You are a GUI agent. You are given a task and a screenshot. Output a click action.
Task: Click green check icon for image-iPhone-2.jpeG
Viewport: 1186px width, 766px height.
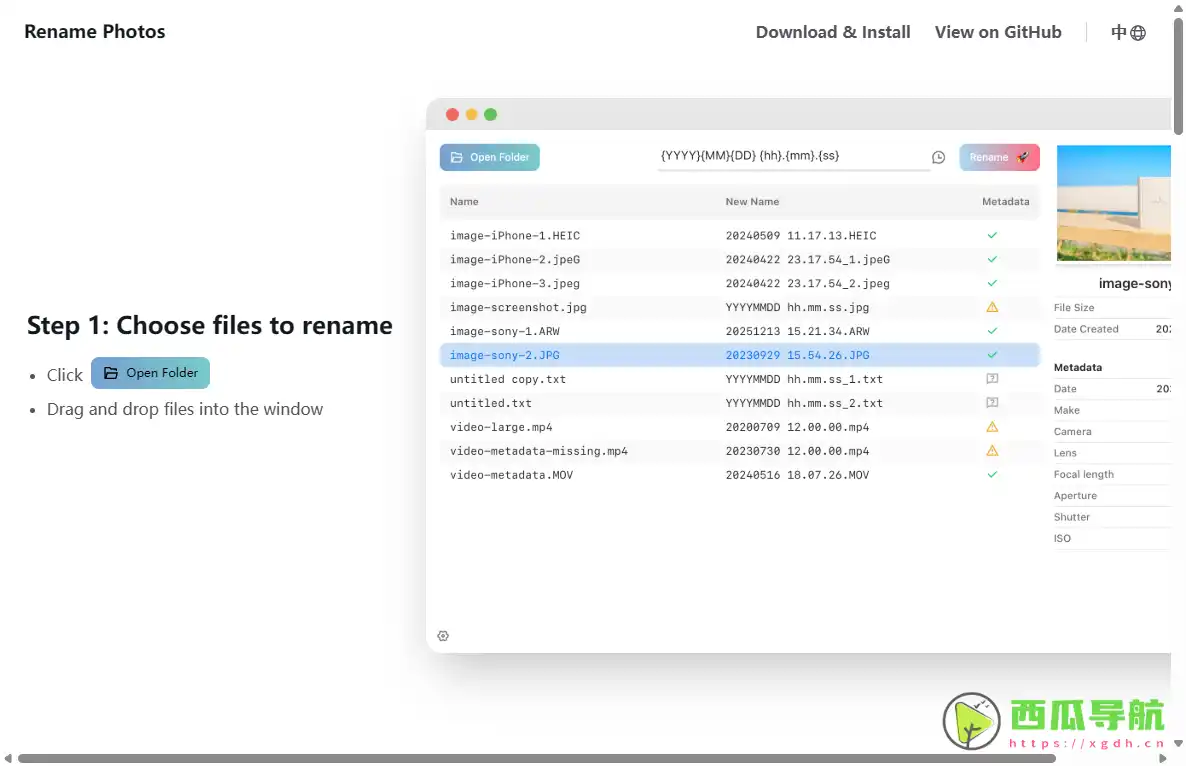[x=992, y=259]
